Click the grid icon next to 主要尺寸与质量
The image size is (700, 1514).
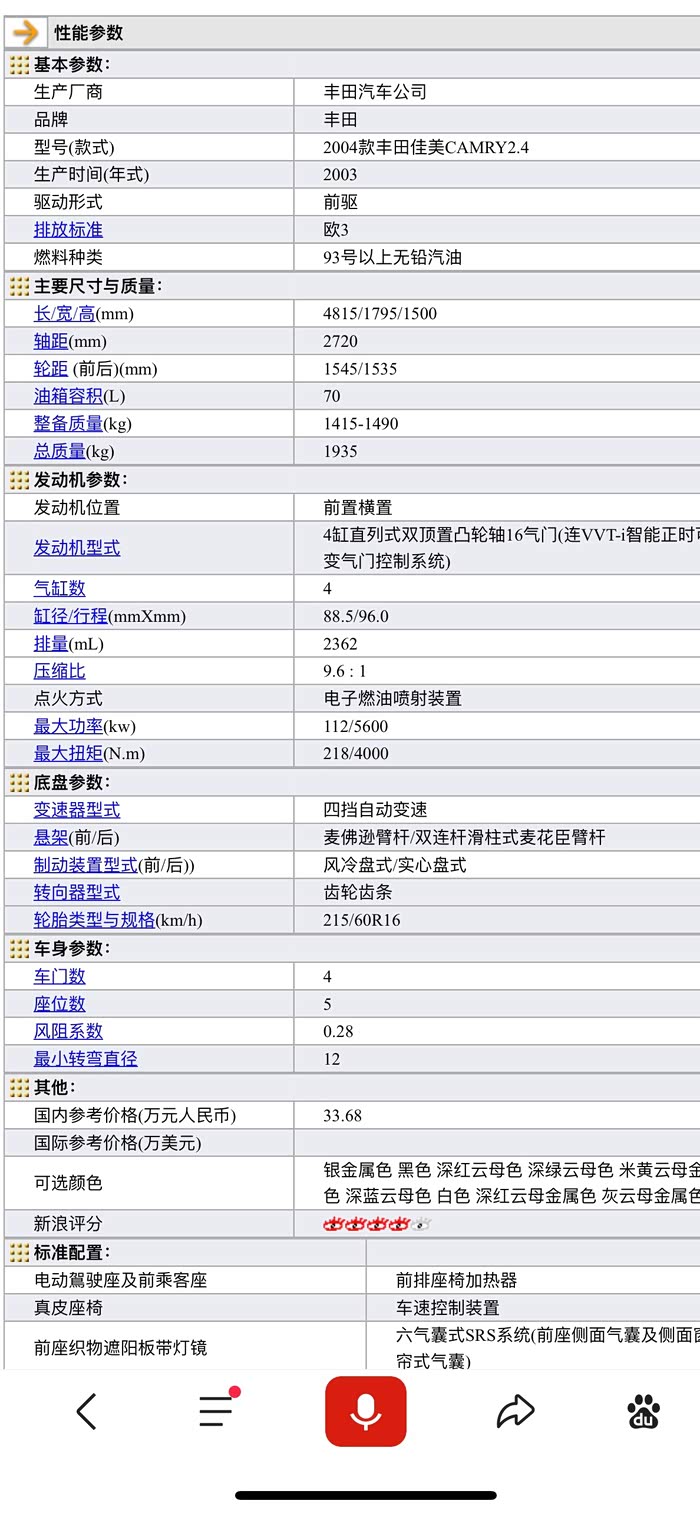19,286
